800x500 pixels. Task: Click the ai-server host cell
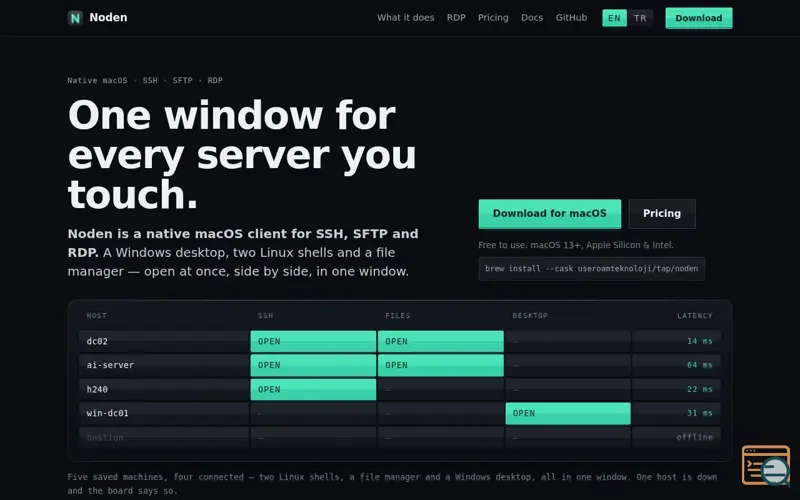coord(164,365)
